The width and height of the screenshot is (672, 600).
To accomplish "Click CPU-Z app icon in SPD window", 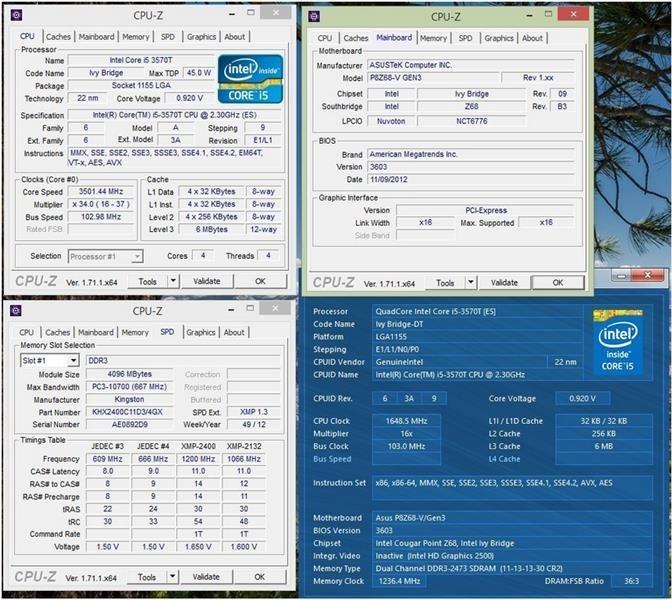I will pos(16,310).
